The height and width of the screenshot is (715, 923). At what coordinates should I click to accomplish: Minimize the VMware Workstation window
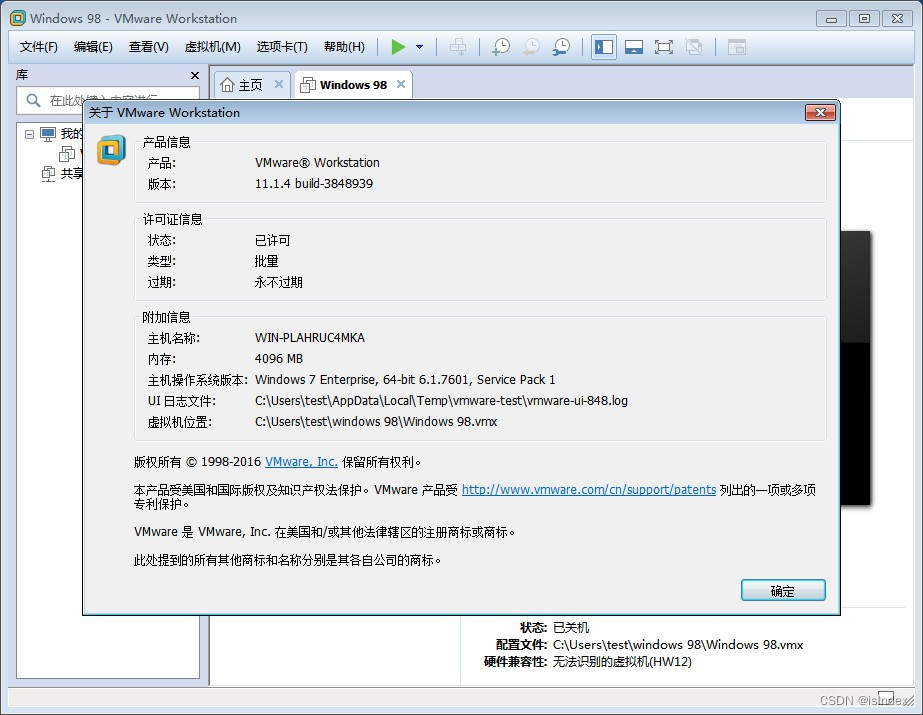[x=831, y=19]
